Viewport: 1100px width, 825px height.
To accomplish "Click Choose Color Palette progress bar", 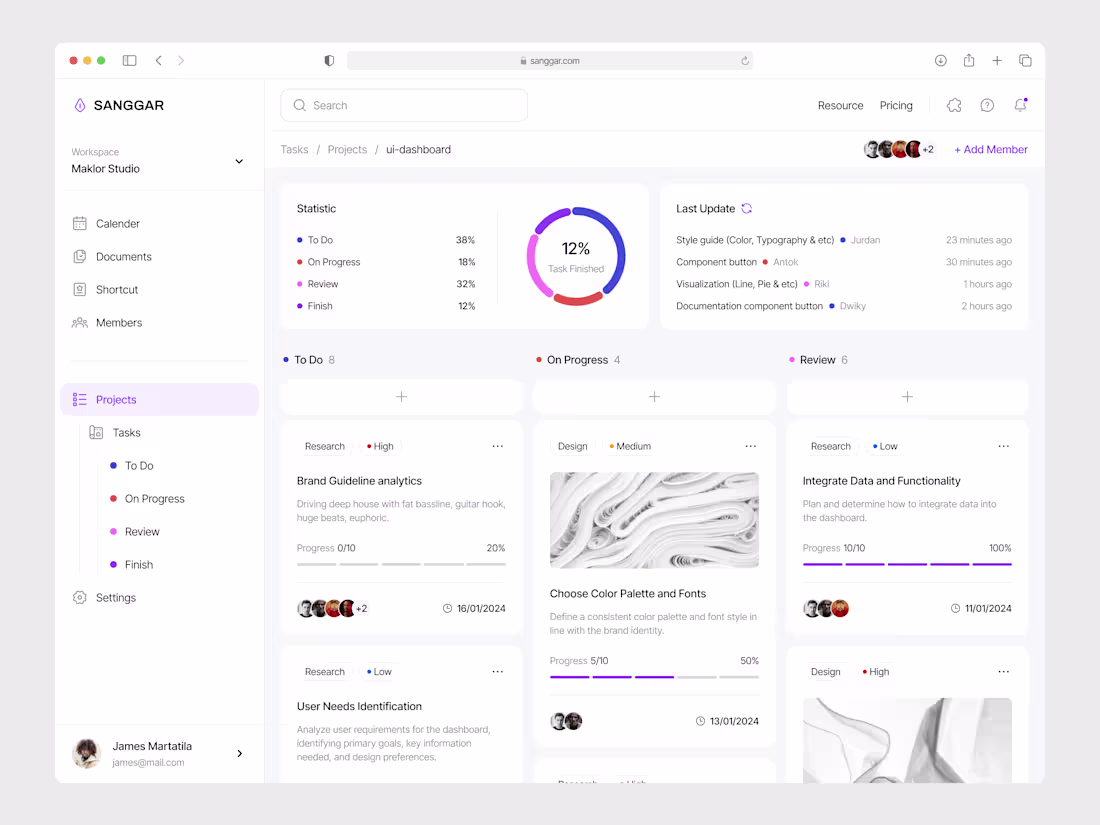I will tap(654, 677).
